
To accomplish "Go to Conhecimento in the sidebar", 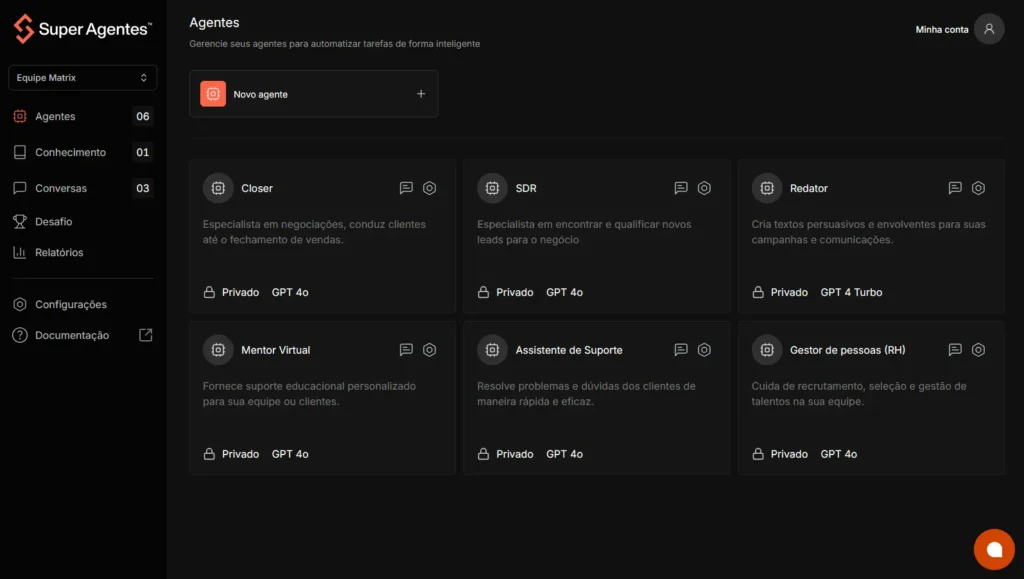I will 70,153.
